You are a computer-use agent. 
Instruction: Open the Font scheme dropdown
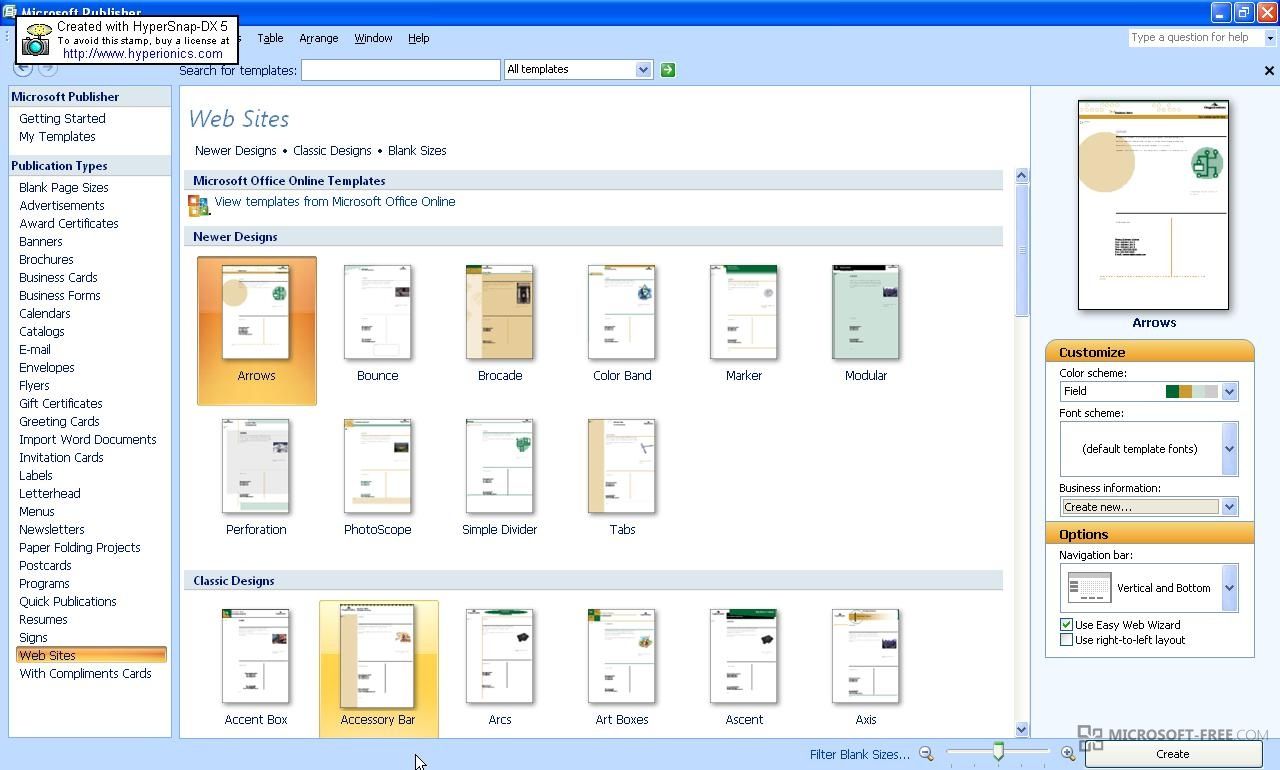click(1229, 449)
